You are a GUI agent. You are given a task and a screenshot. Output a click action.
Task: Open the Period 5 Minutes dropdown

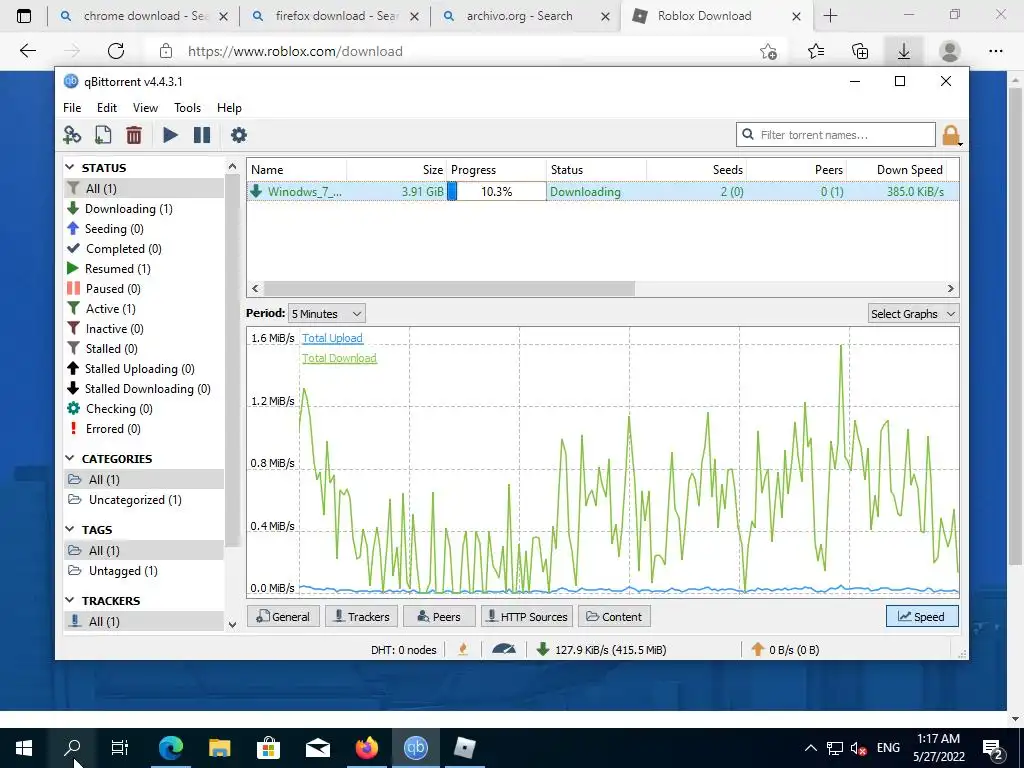coord(327,313)
